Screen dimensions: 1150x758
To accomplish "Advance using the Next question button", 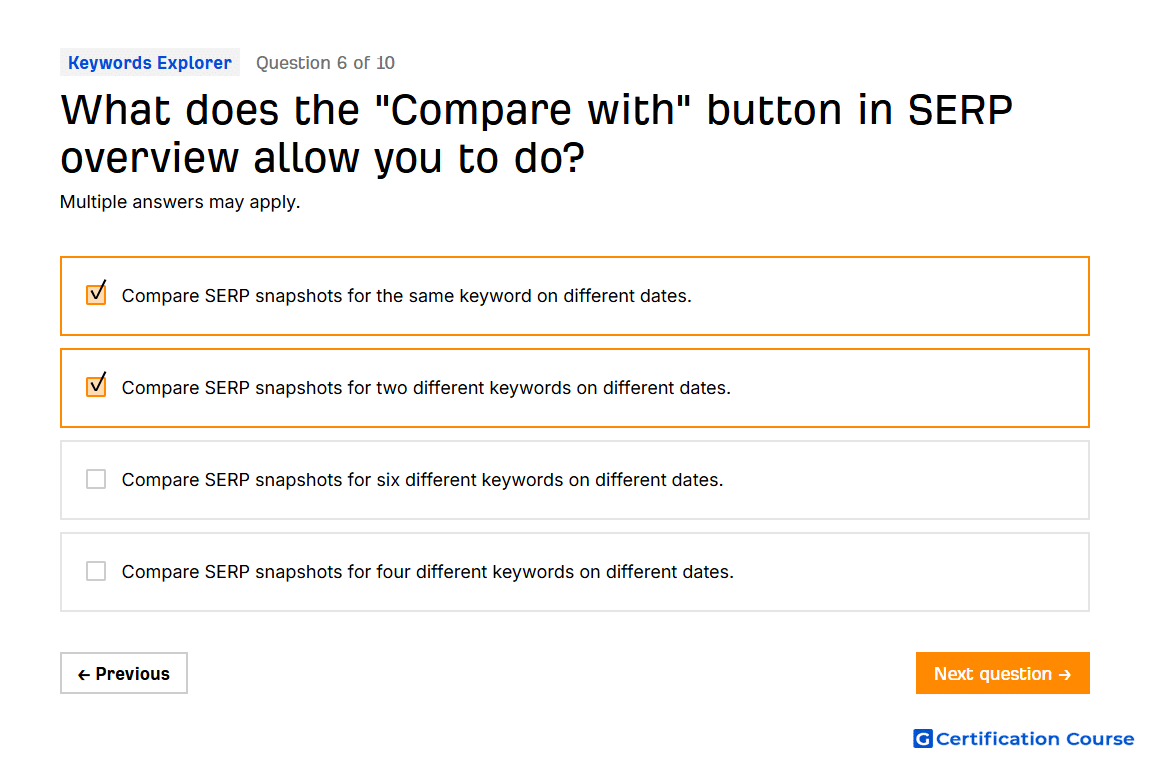I will 1003,673.
